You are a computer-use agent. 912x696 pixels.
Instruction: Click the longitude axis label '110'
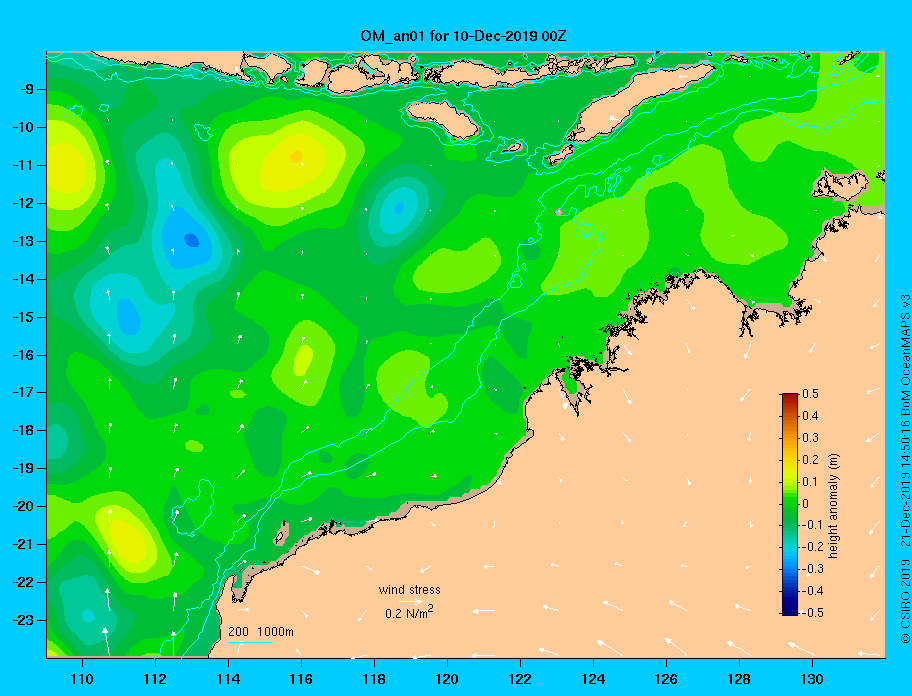click(83, 679)
